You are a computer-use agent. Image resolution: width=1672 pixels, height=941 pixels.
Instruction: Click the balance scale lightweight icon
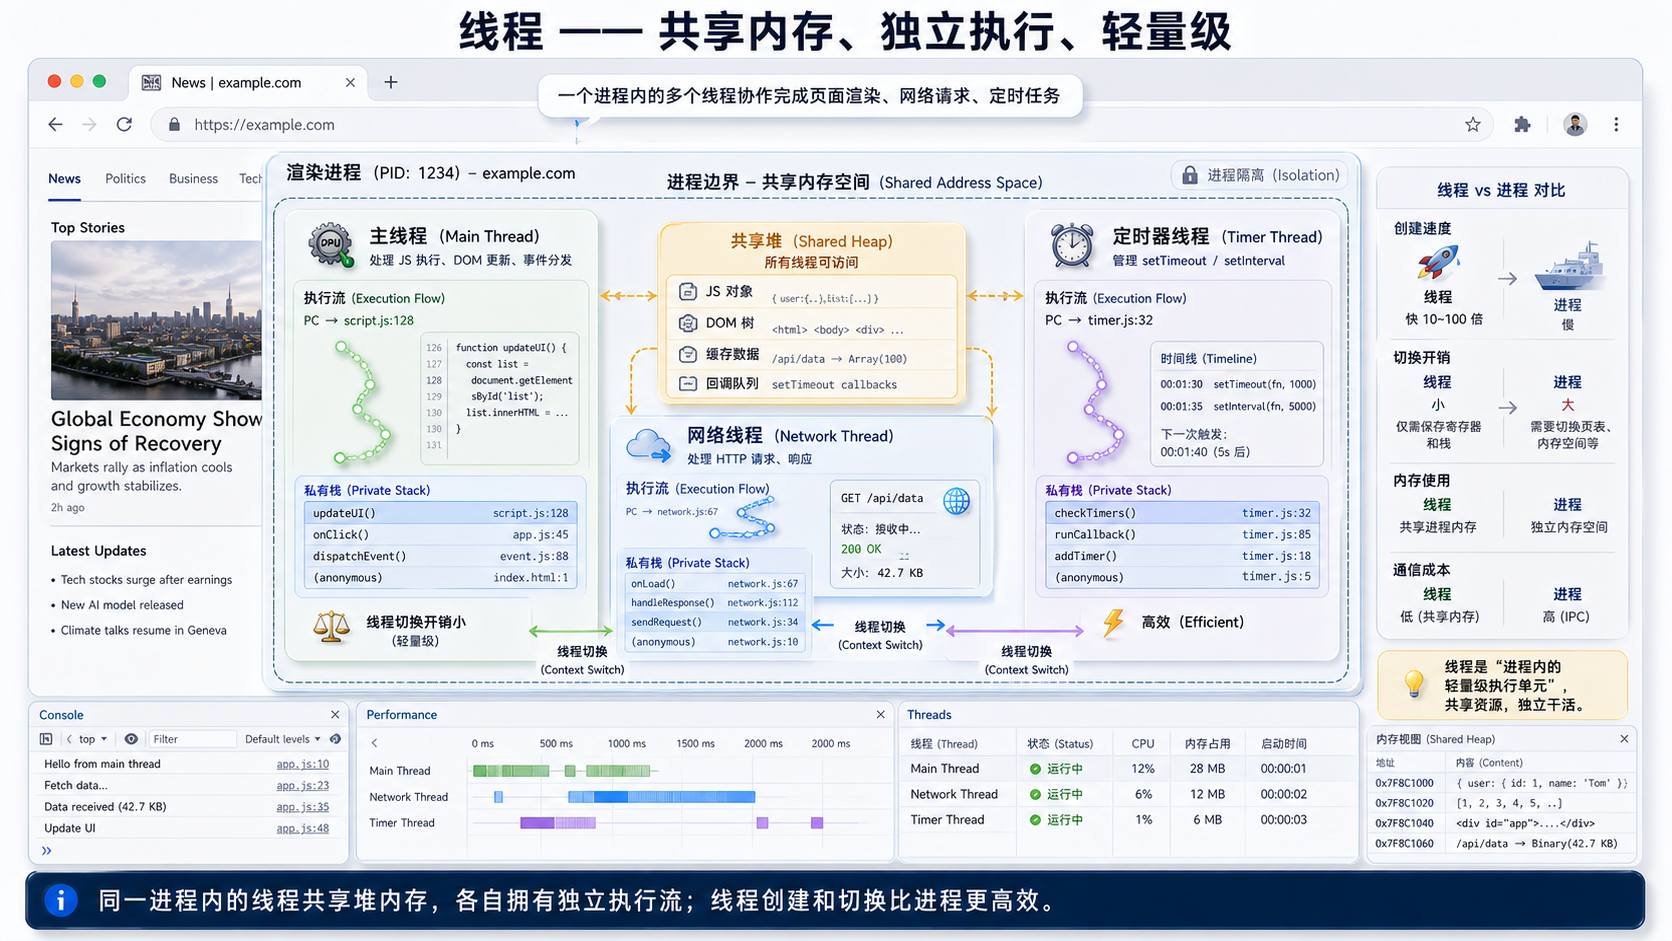pyautogui.click(x=331, y=627)
